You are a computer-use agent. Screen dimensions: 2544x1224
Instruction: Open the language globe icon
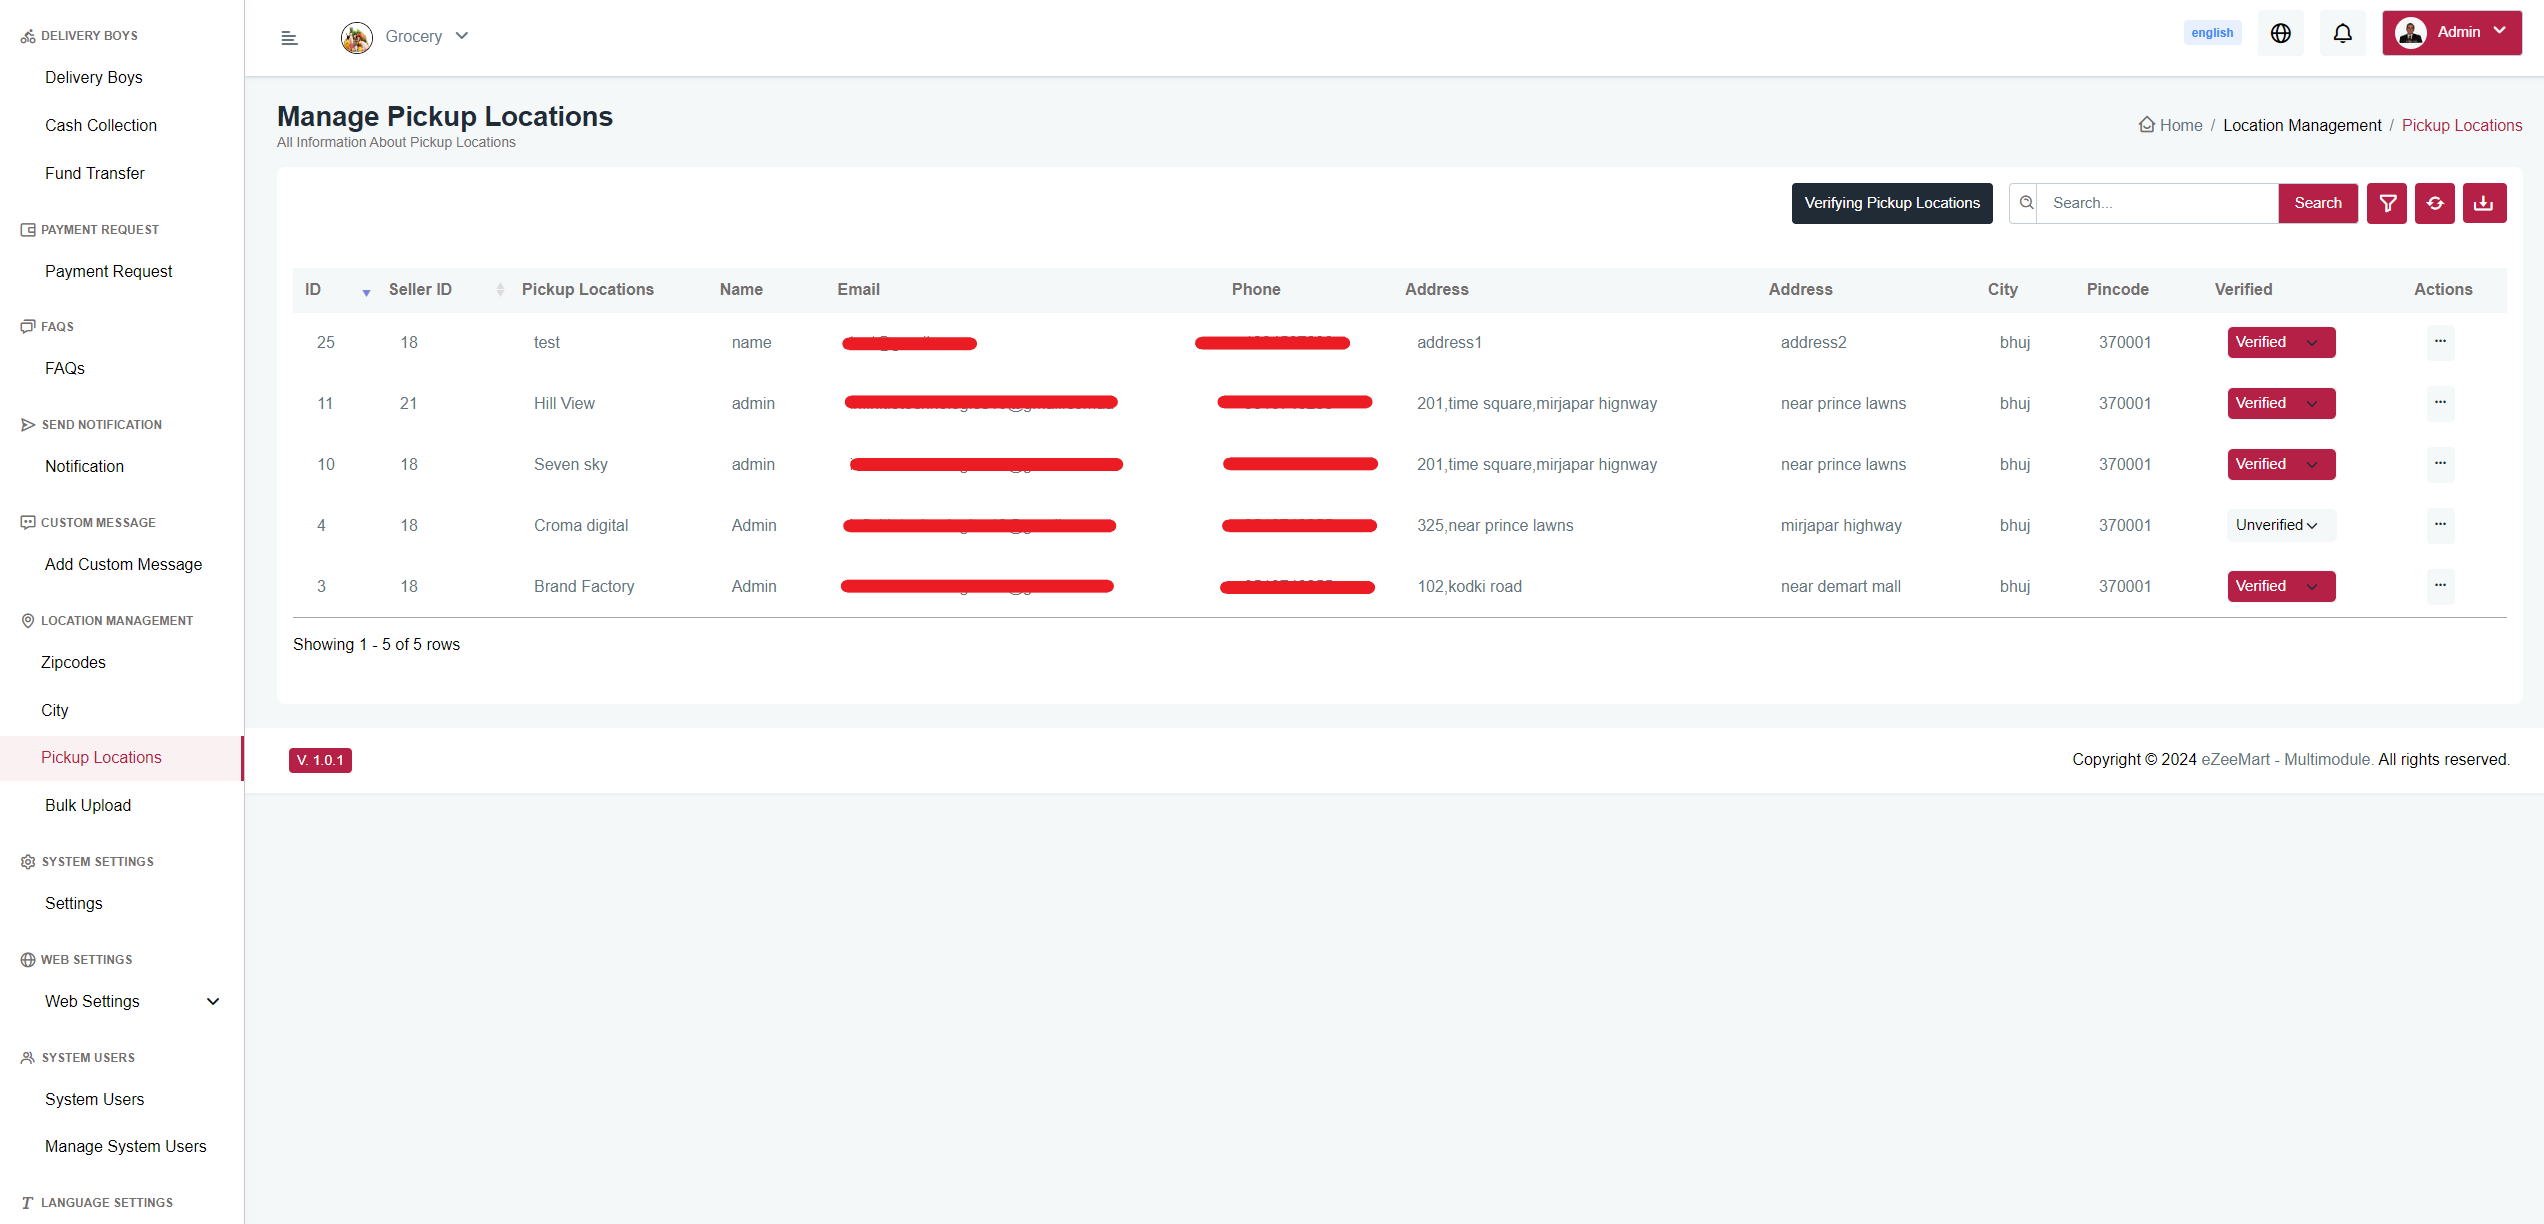(x=2280, y=33)
